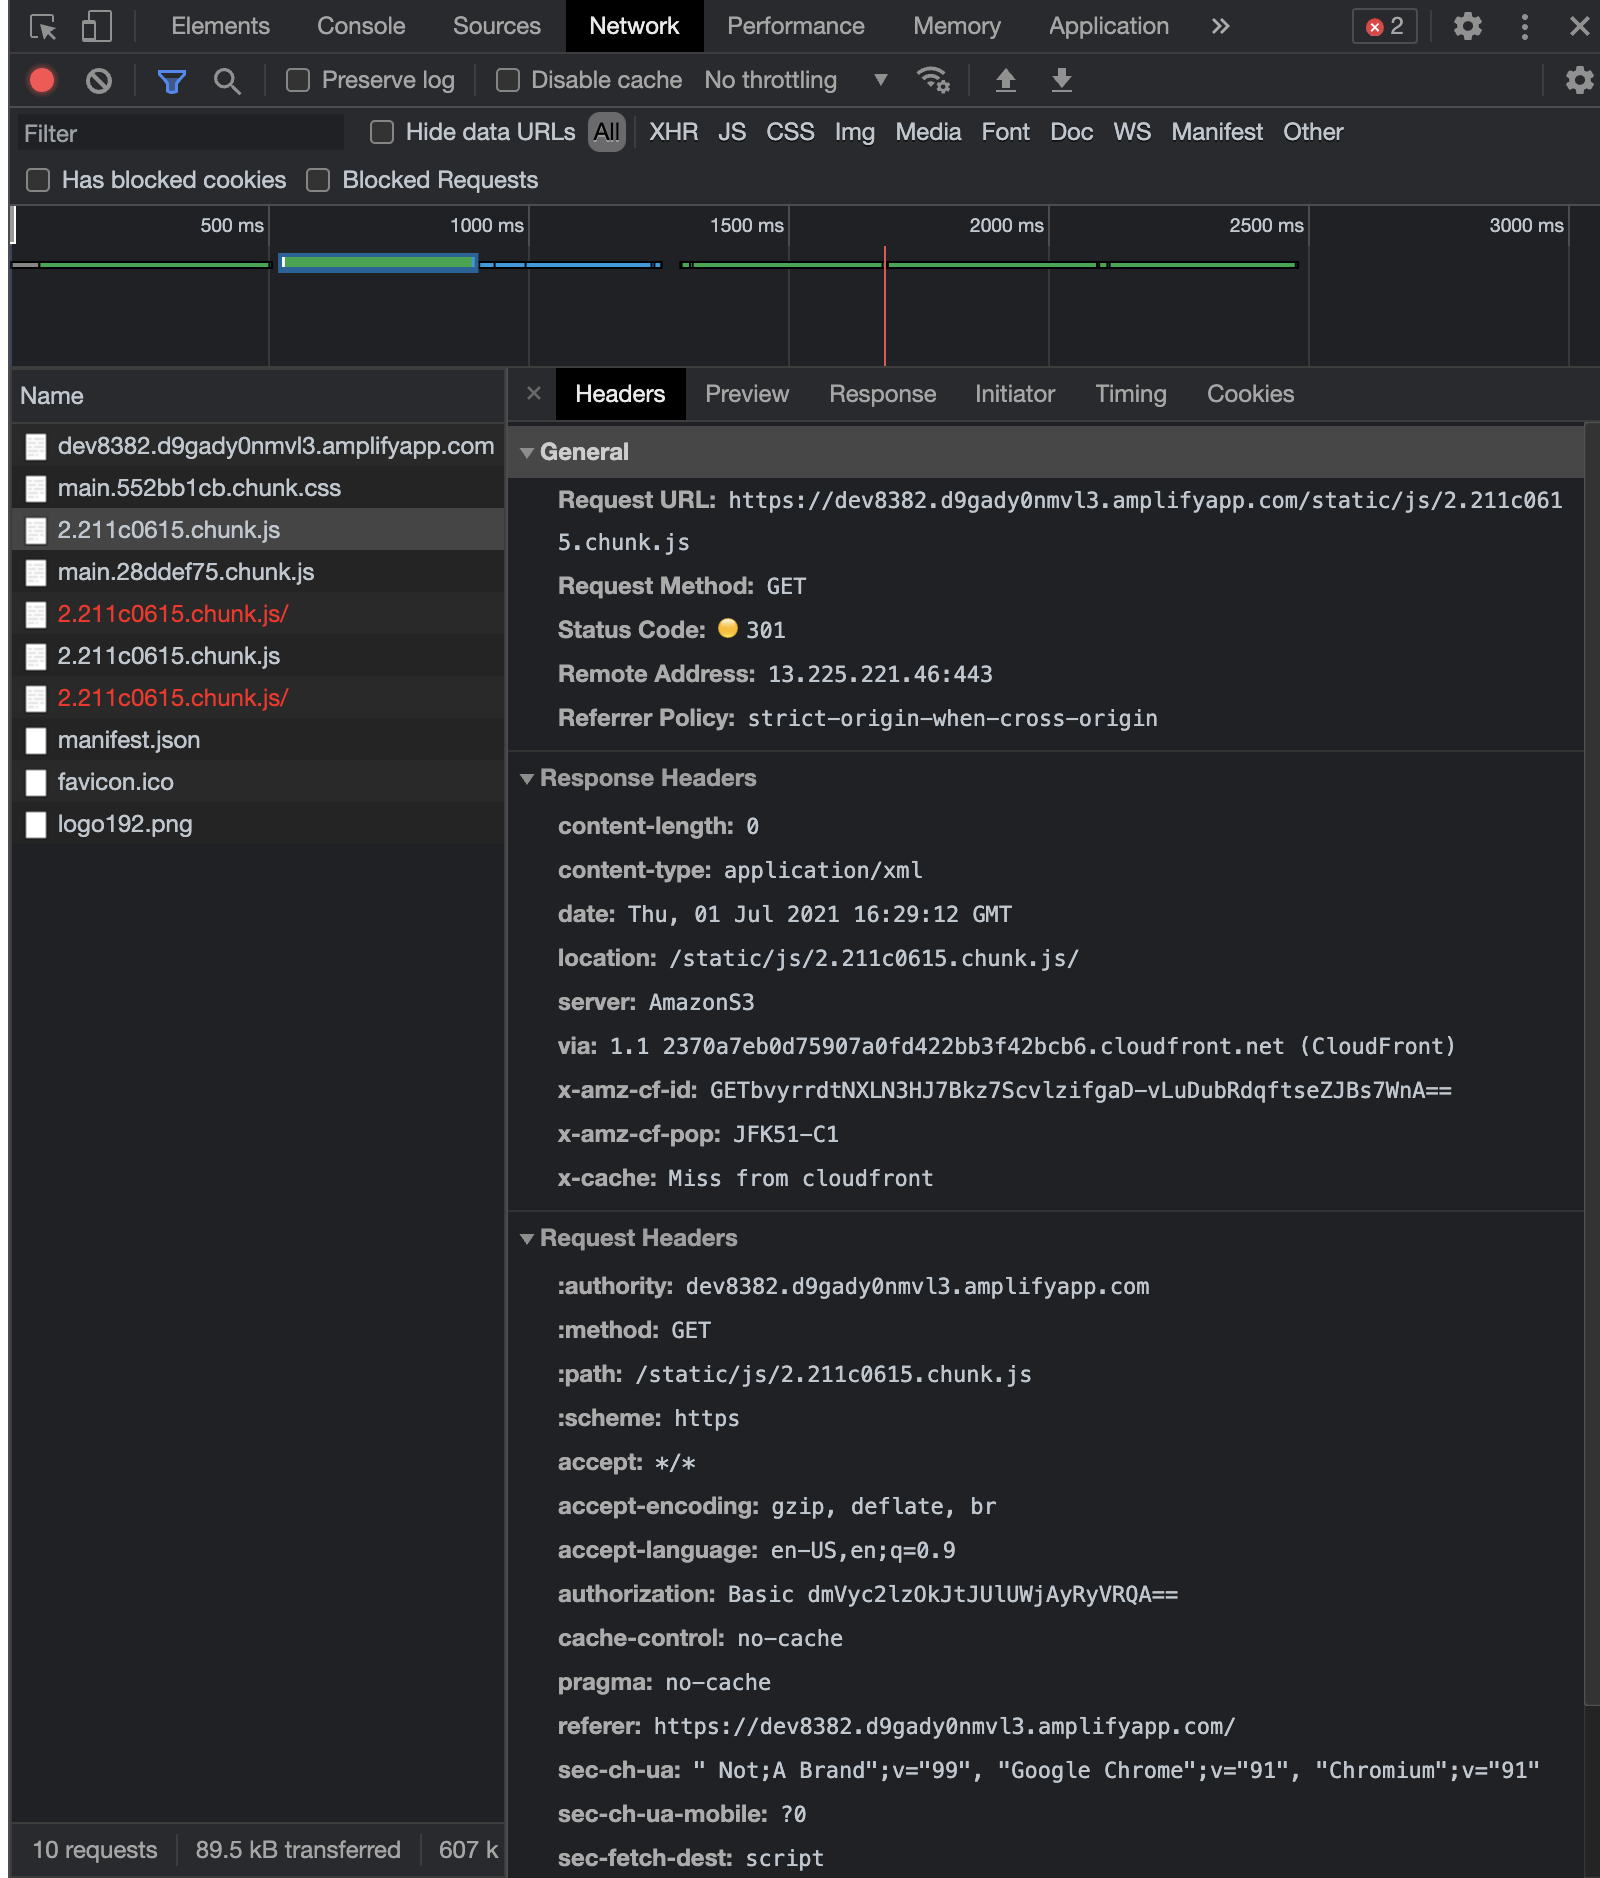Screen dimensions: 1600x1878
Task: Click the Request URL value
Action: click(1060, 521)
